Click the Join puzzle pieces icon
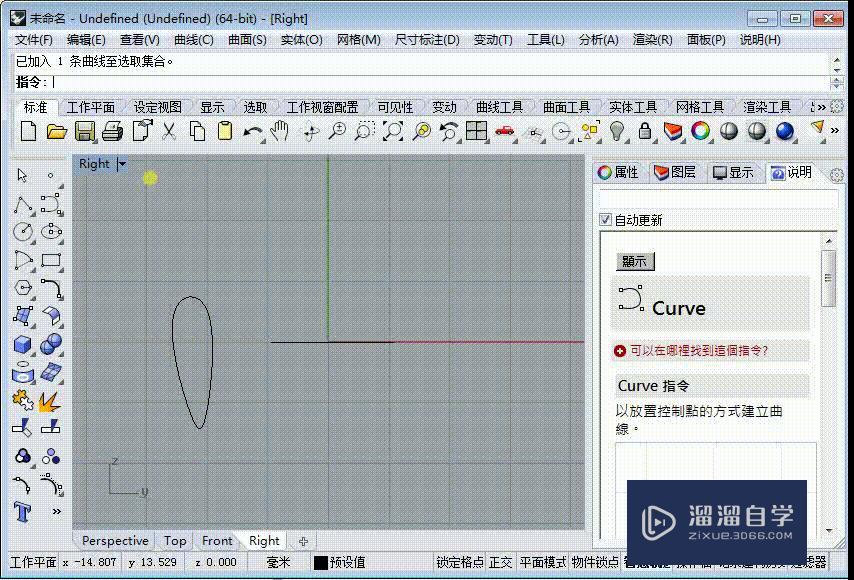The width and height of the screenshot is (854, 580). tap(22, 400)
